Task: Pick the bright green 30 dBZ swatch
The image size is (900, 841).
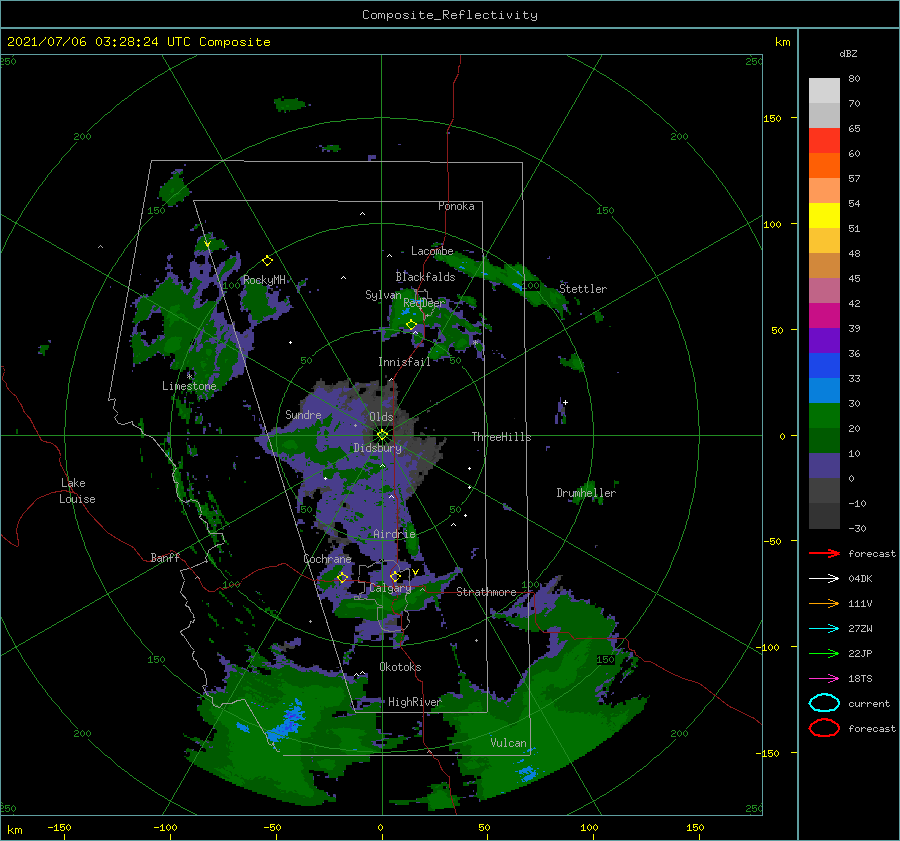Action: point(824,415)
